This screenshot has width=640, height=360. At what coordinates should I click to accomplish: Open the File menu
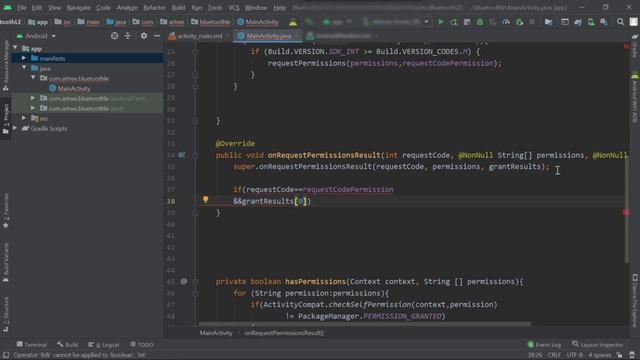[22, 8]
